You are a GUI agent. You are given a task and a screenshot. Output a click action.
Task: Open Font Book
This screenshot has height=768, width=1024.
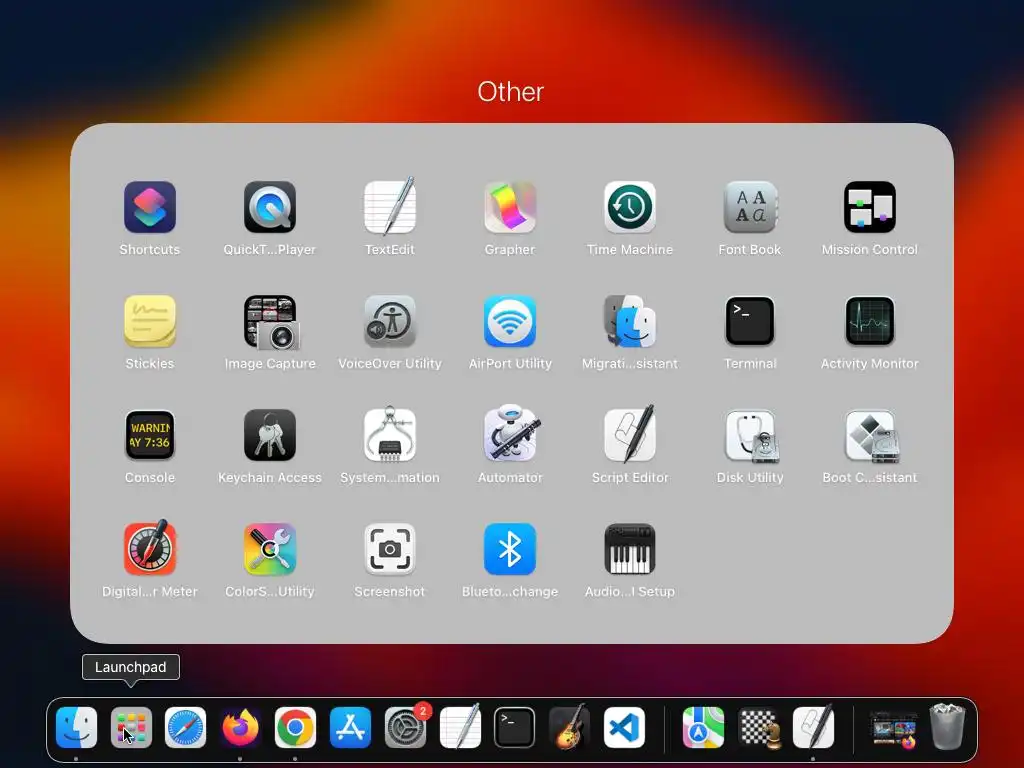pos(750,207)
